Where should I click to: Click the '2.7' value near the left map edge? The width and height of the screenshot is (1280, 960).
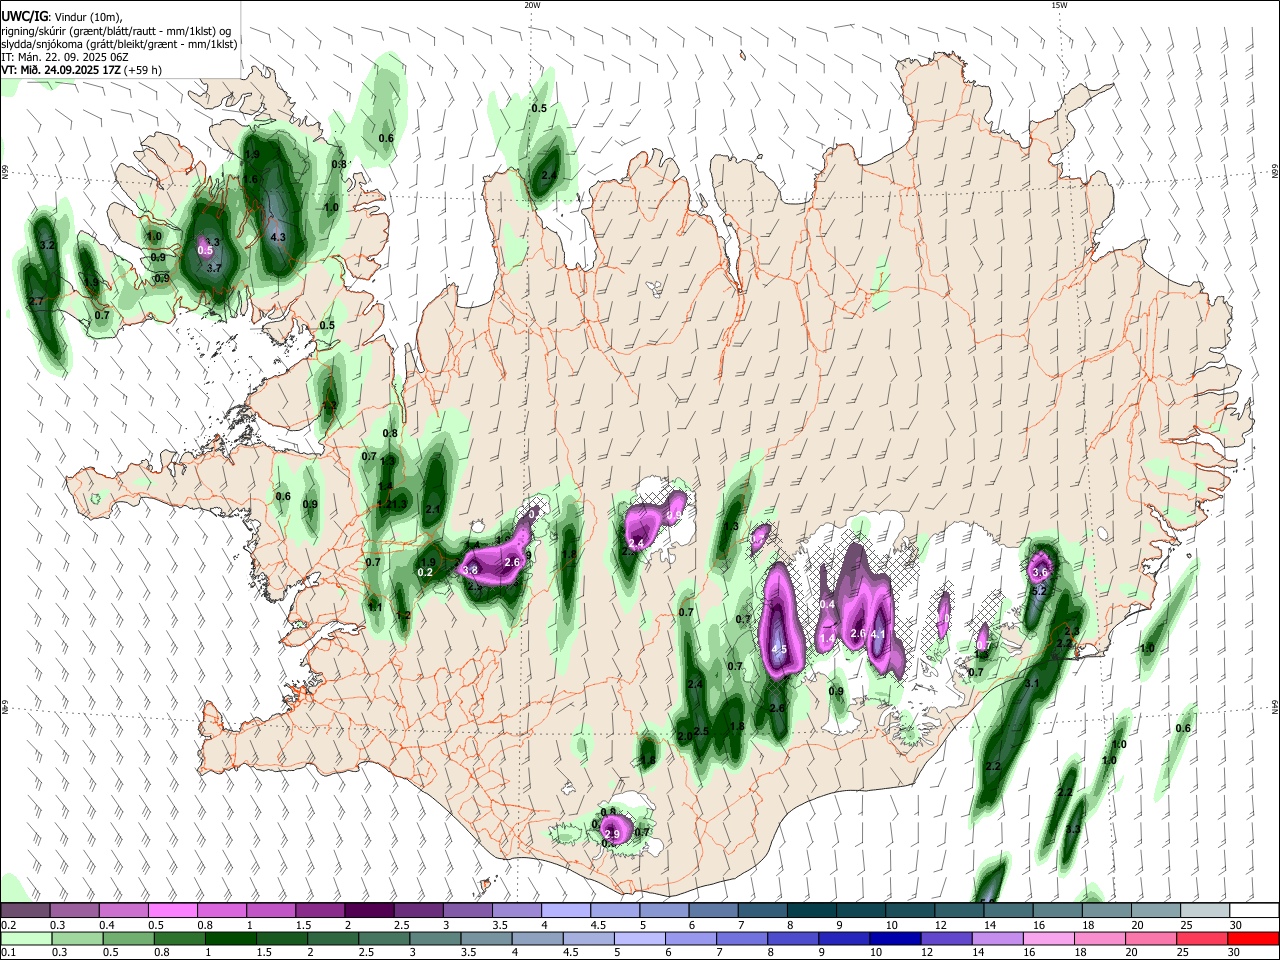tap(37, 301)
